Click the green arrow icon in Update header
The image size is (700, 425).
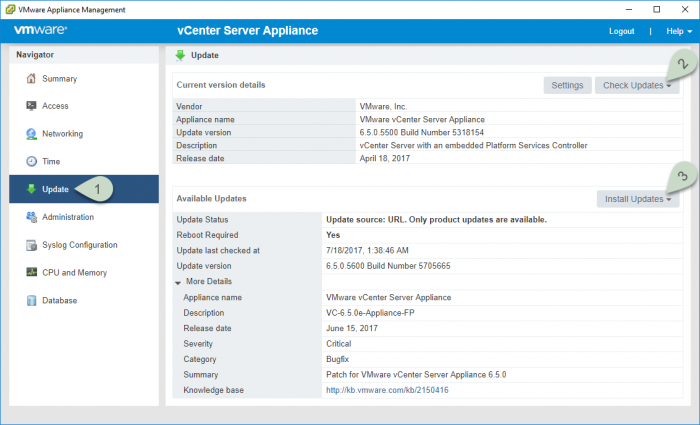[180, 55]
